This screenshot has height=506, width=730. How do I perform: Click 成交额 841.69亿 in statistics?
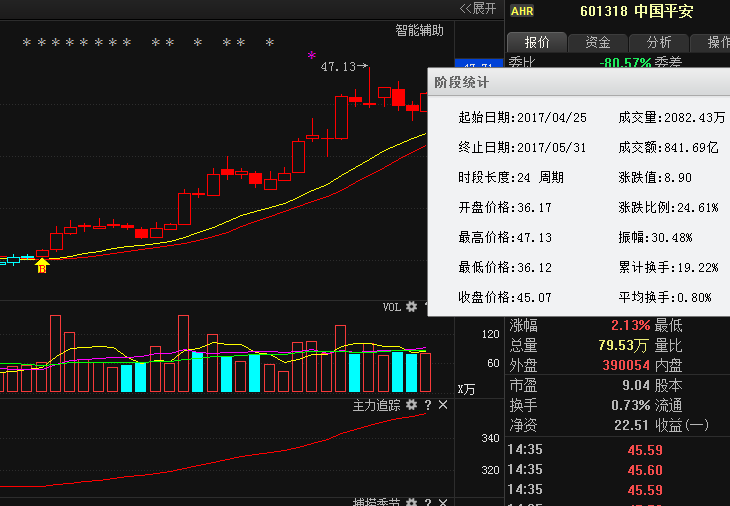[669, 148]
